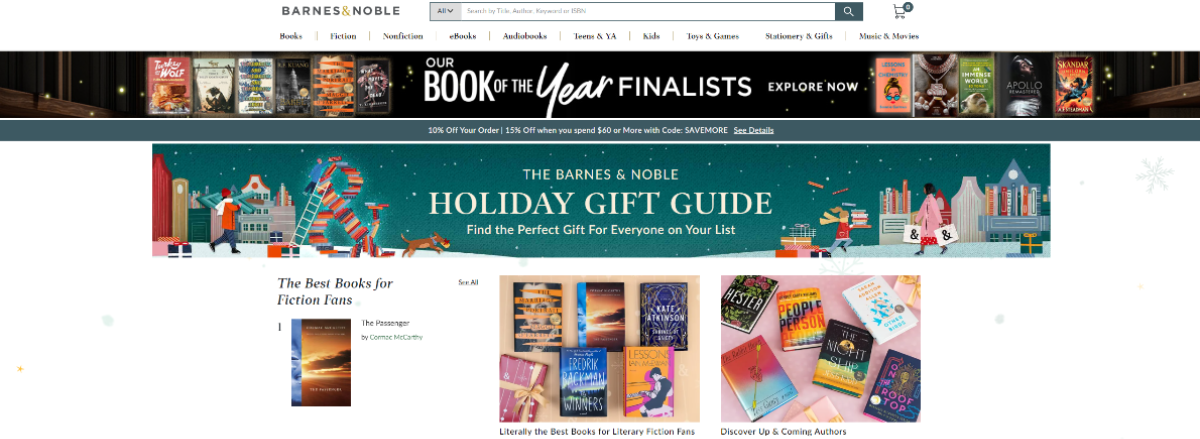This screenshot has width=1200, height=439.
Task: Open the Toys & Games menu
Action: click(713, 36)
